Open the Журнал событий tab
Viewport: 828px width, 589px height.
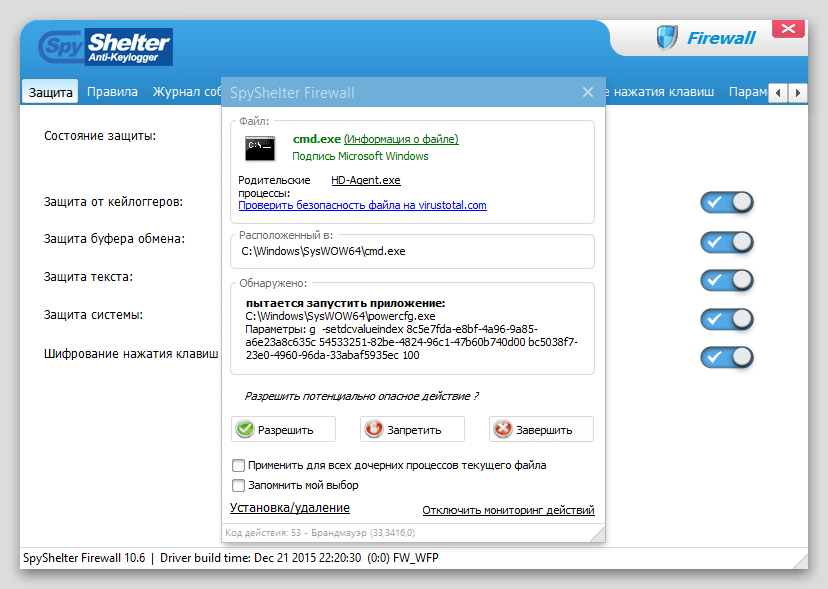[187, 92]
